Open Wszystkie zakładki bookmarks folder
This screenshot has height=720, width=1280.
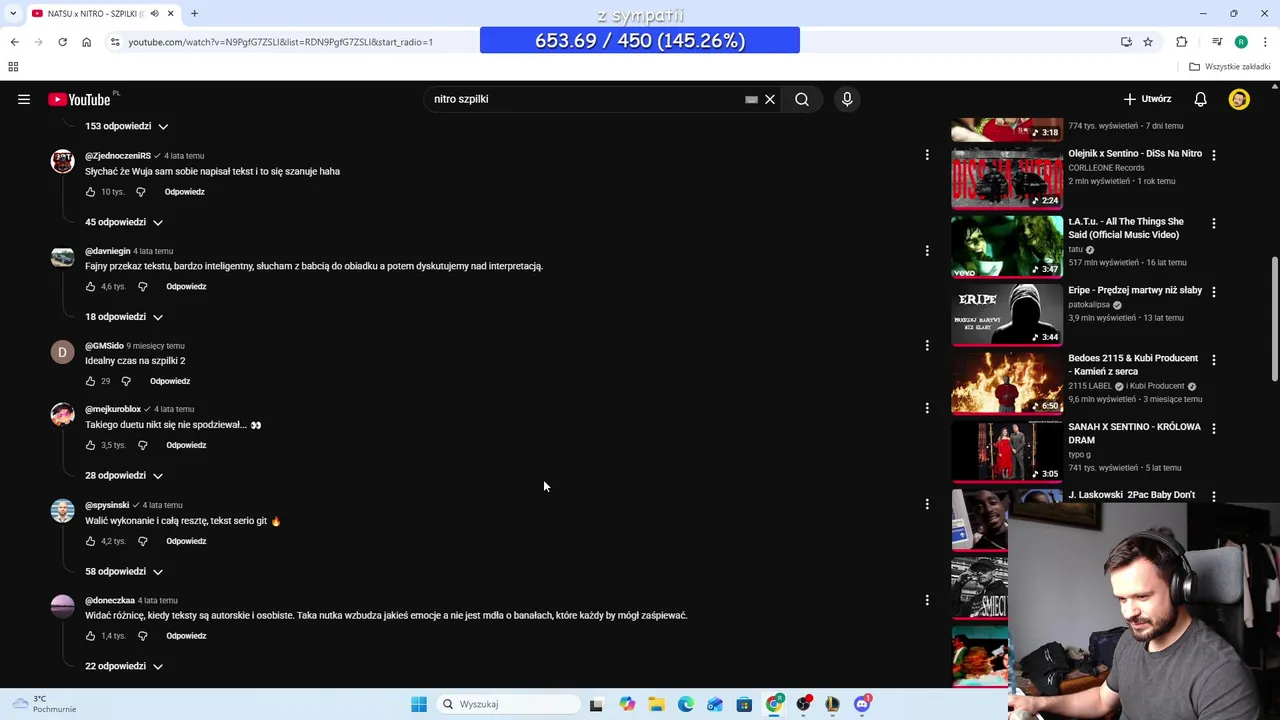1230,67
